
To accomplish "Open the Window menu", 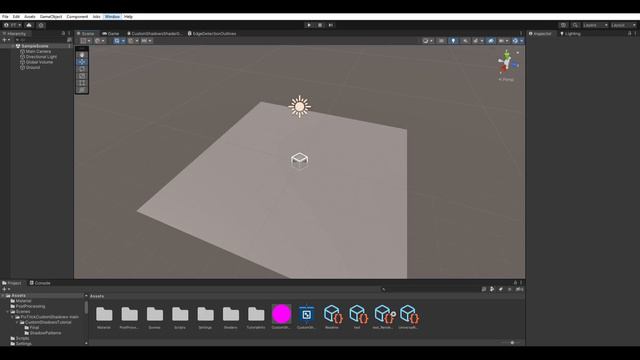I will coord(112,17).
